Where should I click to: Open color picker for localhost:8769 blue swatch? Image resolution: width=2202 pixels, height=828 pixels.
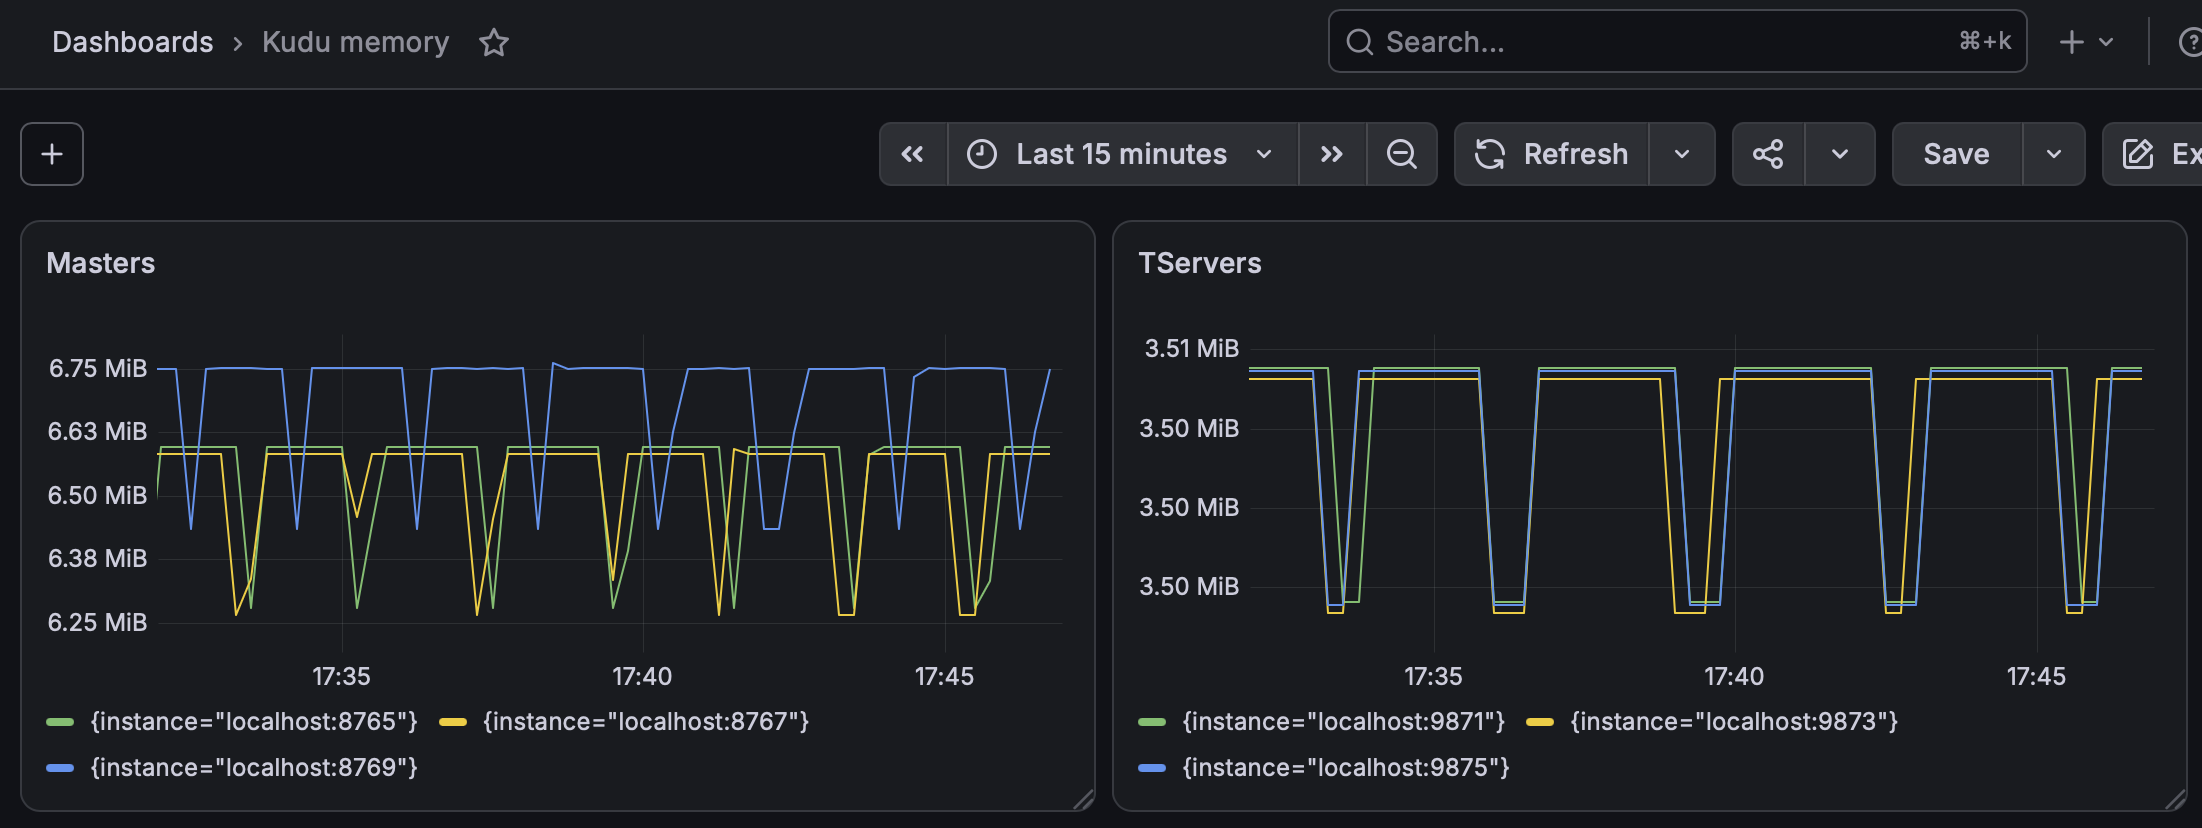(x=60, y=768)
